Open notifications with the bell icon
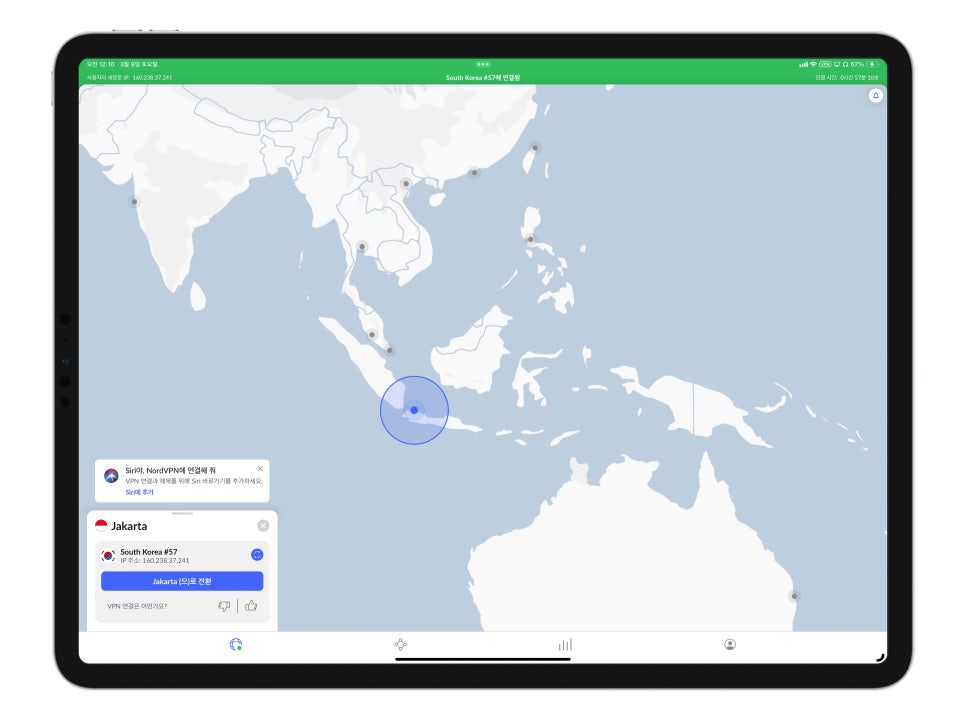Viewport: 966px width, 723px height. point(875,95)
